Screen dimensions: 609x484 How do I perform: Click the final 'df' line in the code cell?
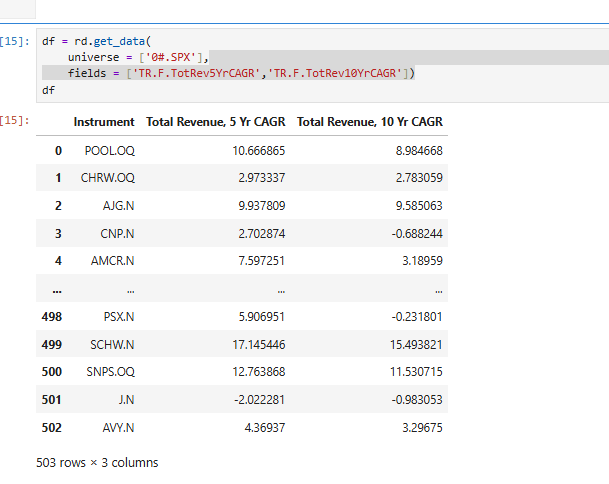point(48,90)
